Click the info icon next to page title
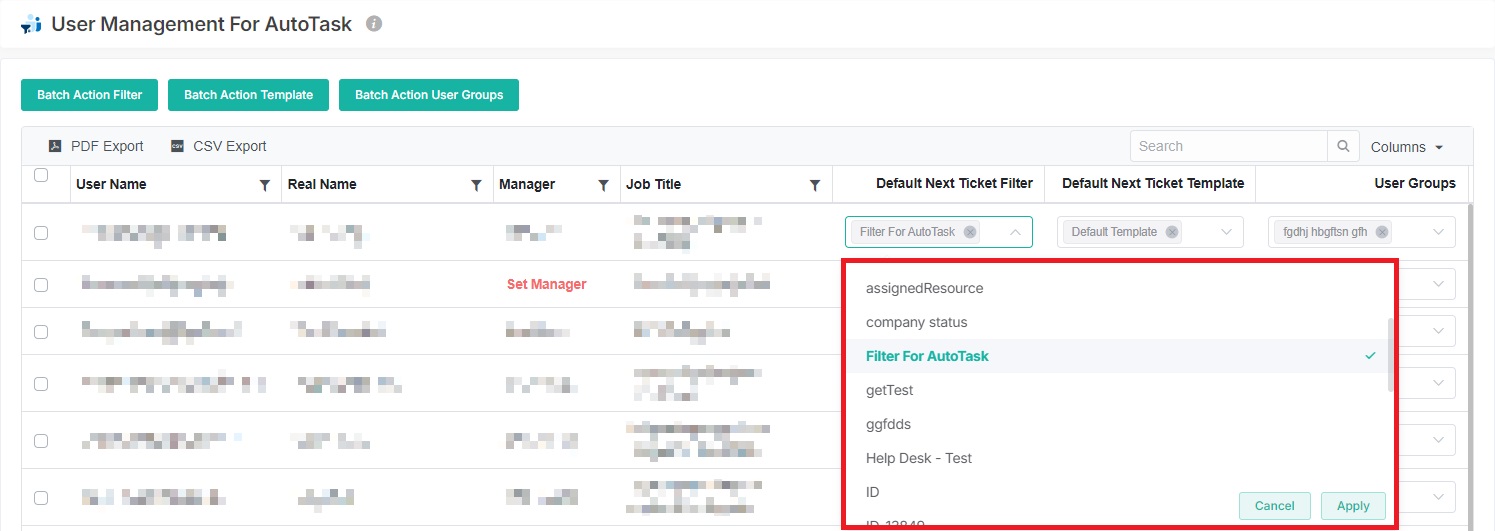The width and height of the screenshot is (1495, 531). pos(374,23)
